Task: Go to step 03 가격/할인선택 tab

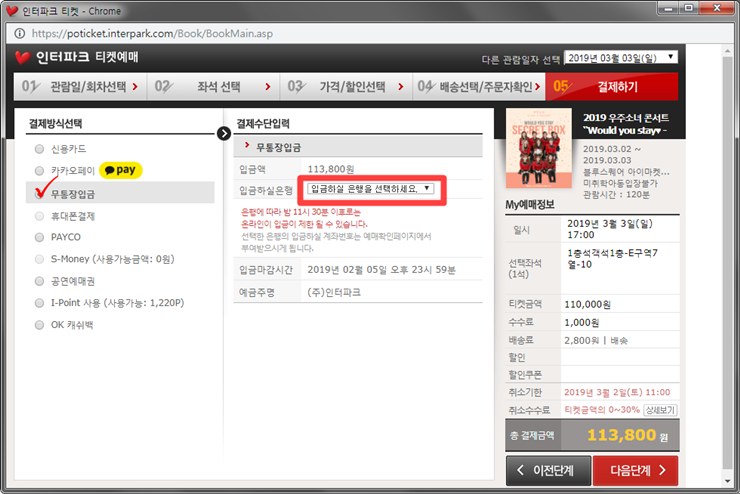Action: point(346,87)
